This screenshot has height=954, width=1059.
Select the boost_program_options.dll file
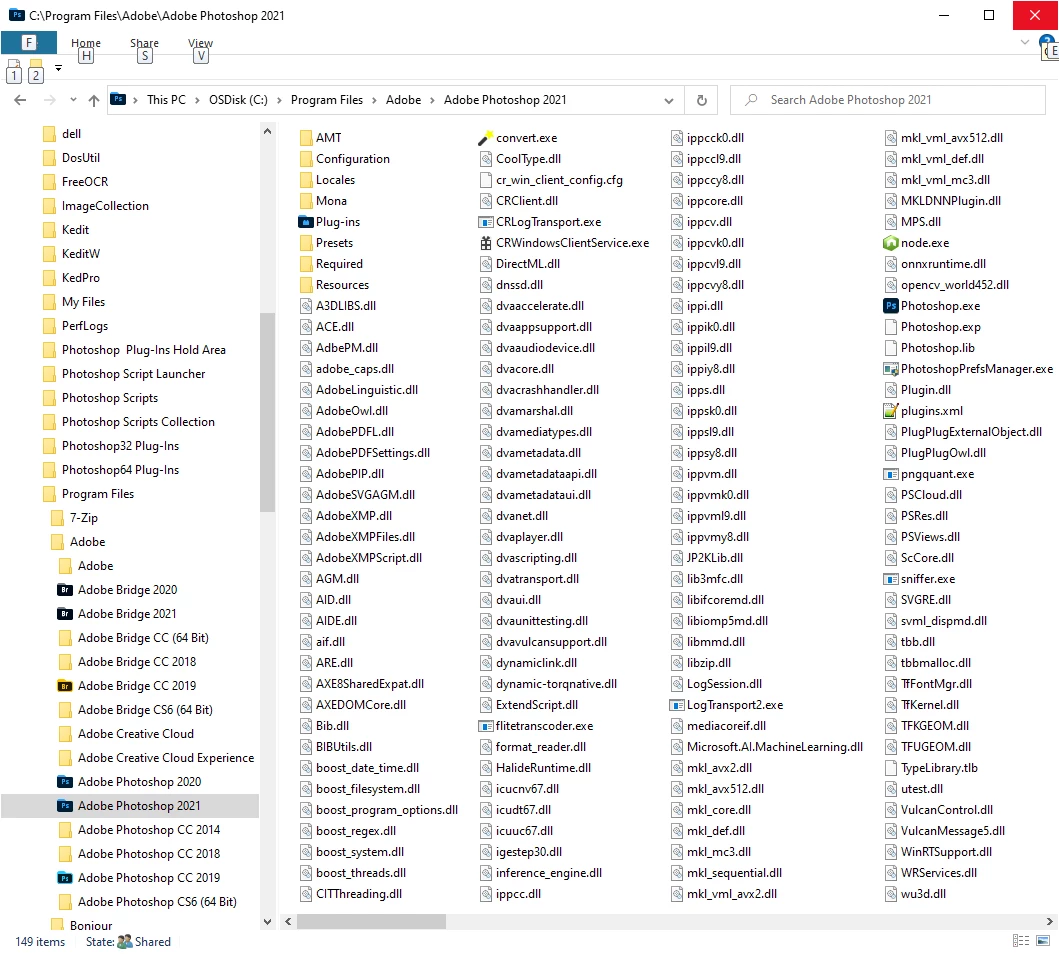(x=386, y=810)
